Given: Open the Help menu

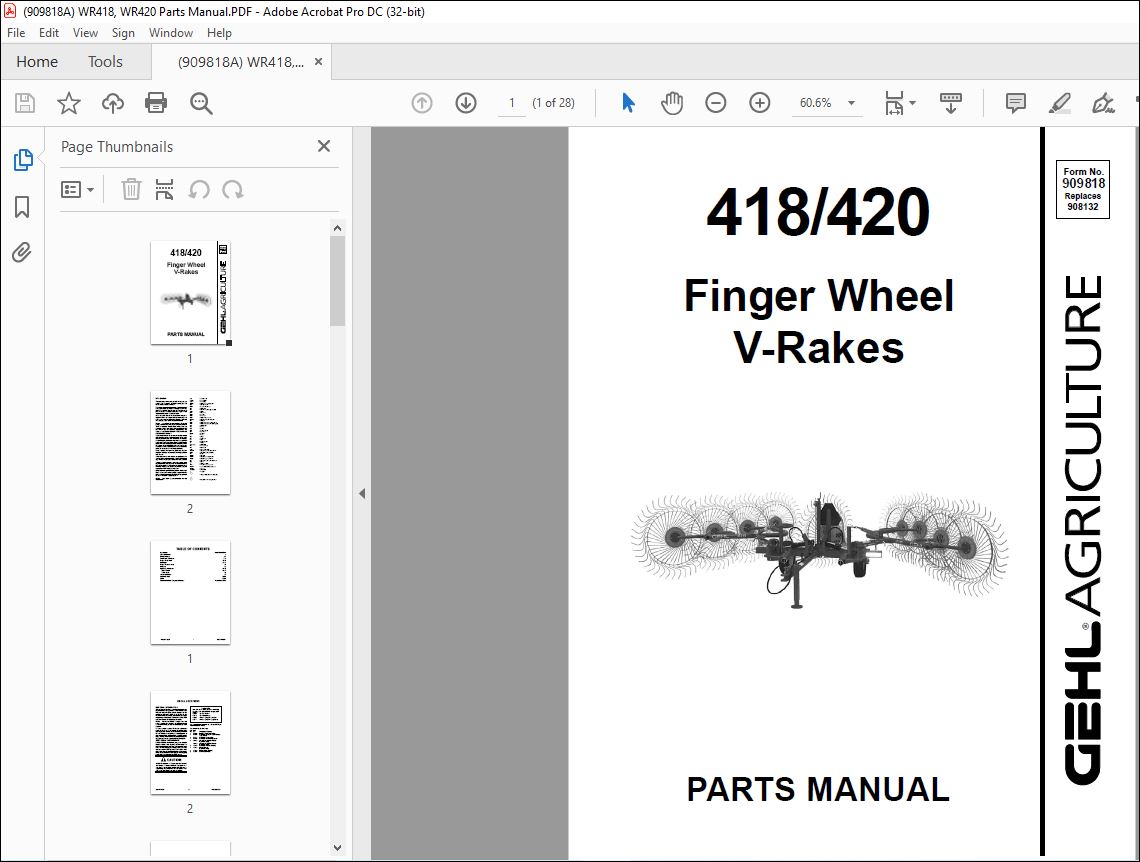Looking at the screenshot, I should click(x=219, y=33).
